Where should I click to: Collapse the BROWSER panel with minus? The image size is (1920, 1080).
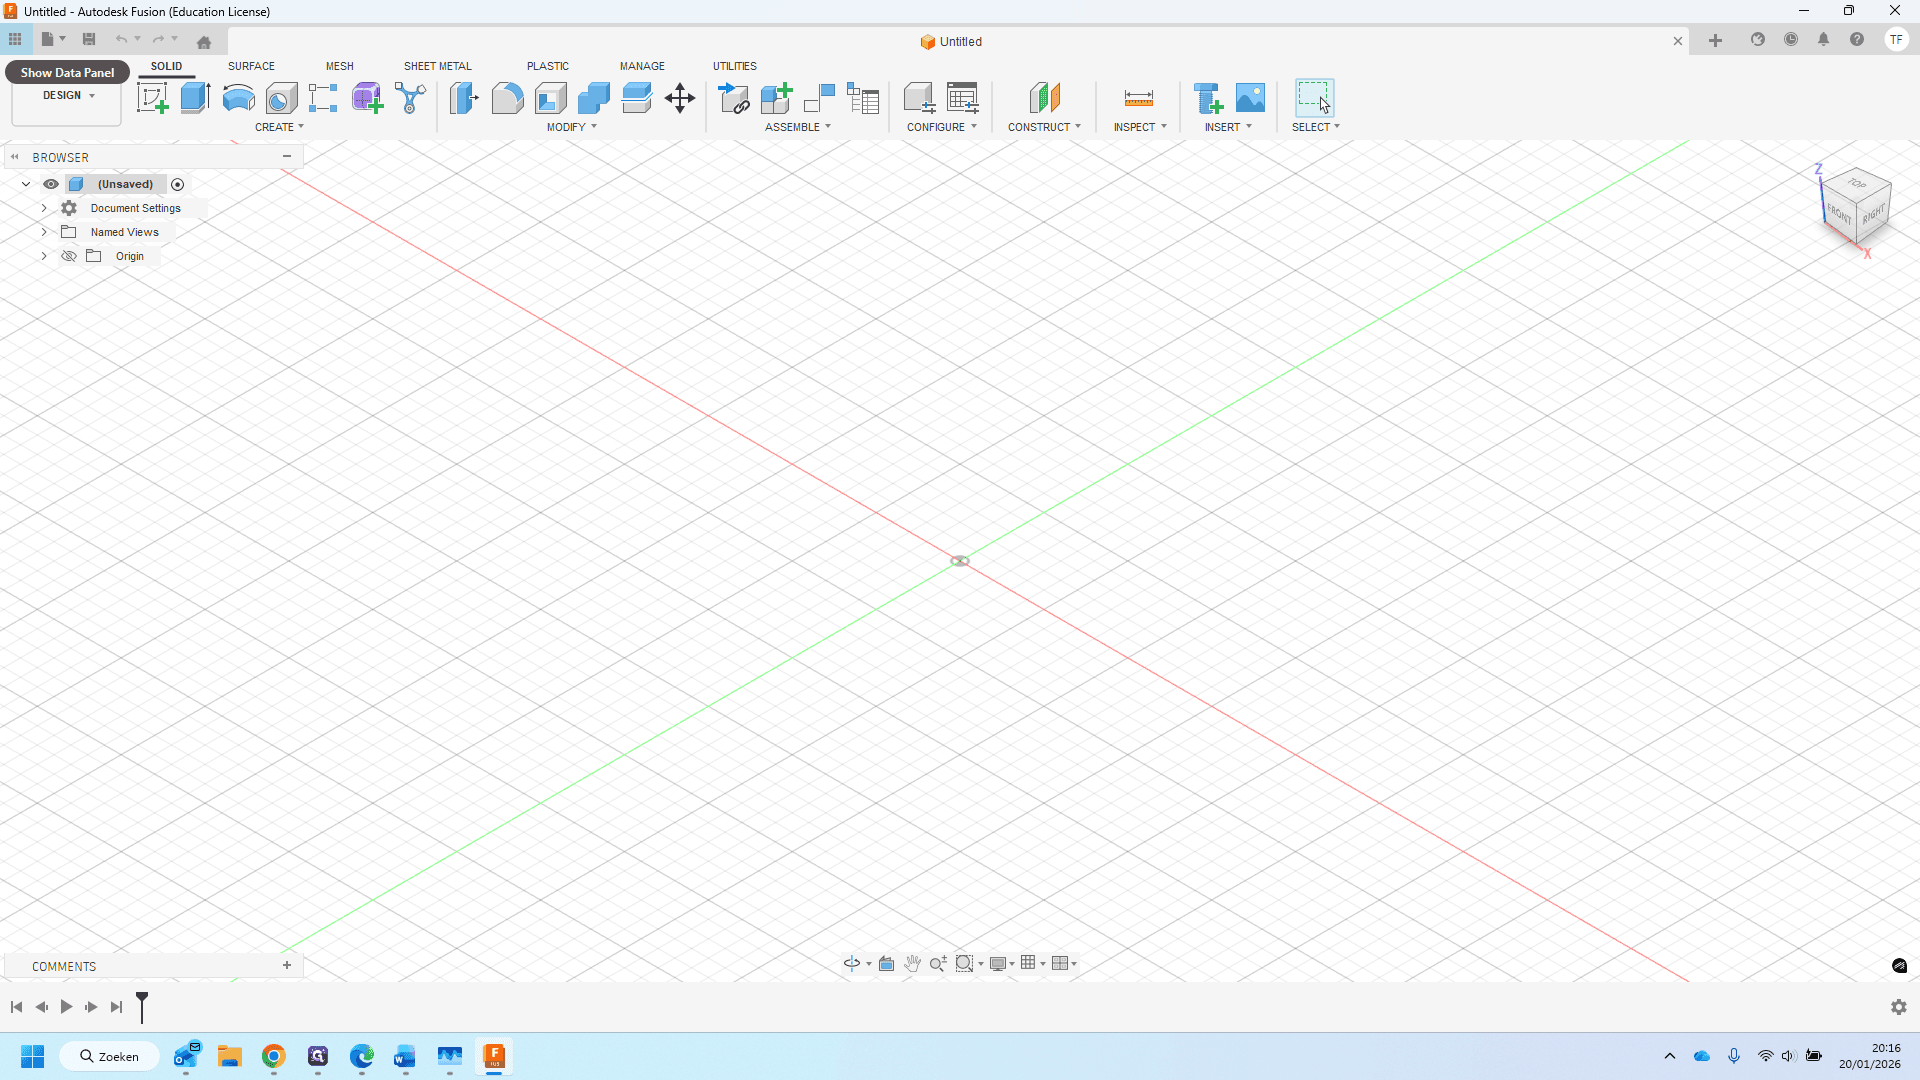click(x=287, y=157)
